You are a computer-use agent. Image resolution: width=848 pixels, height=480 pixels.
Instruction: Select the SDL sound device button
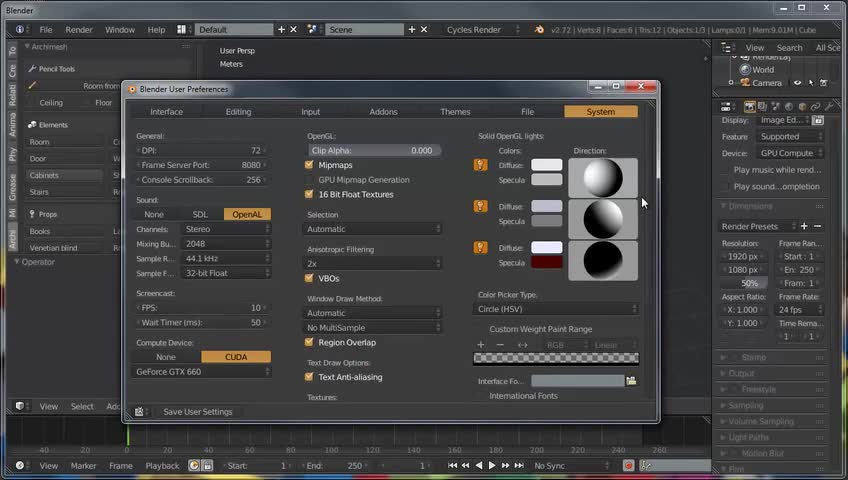200,215
